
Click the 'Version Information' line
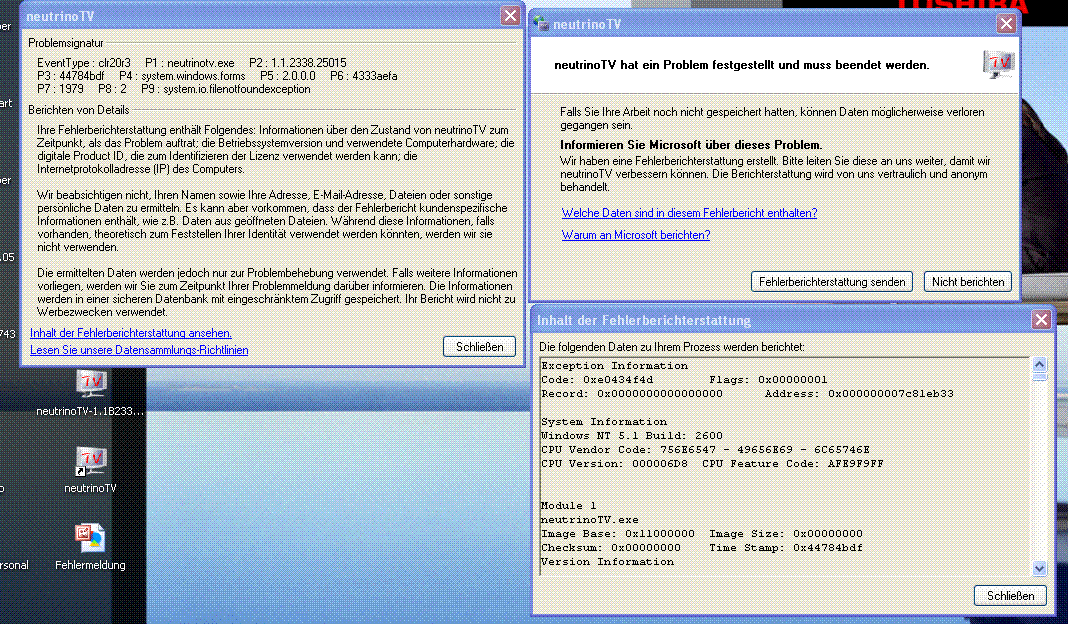click(x=607, y=562)
